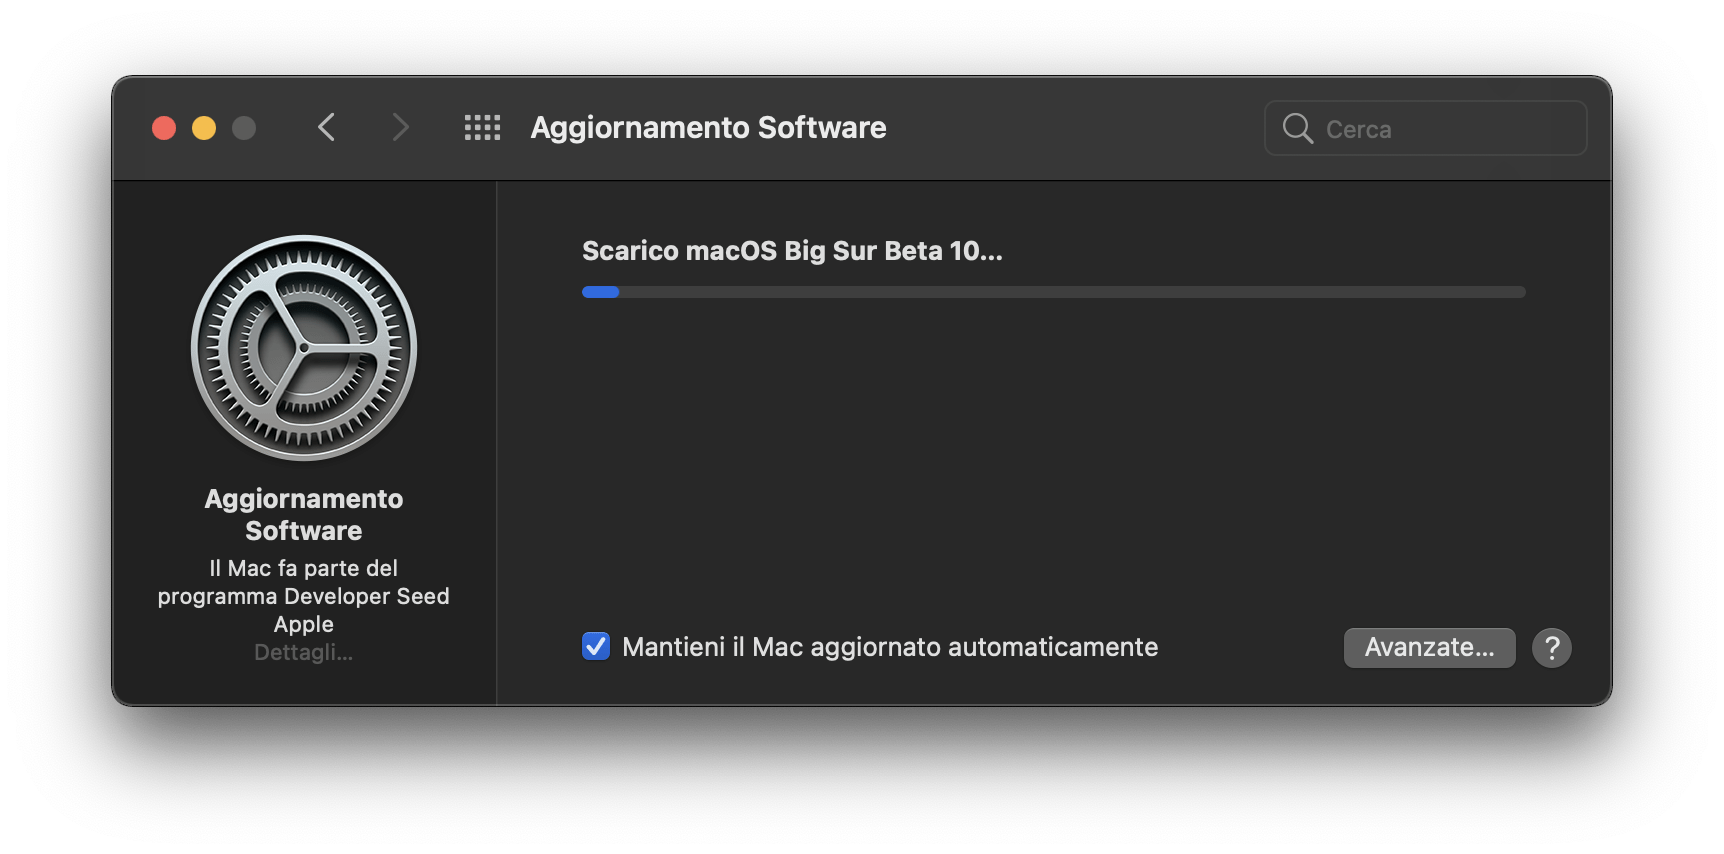Toggle the automatic Mac updates checkbox
The height and width of the screenshot is (854, 1724).
tap(596, 646)
